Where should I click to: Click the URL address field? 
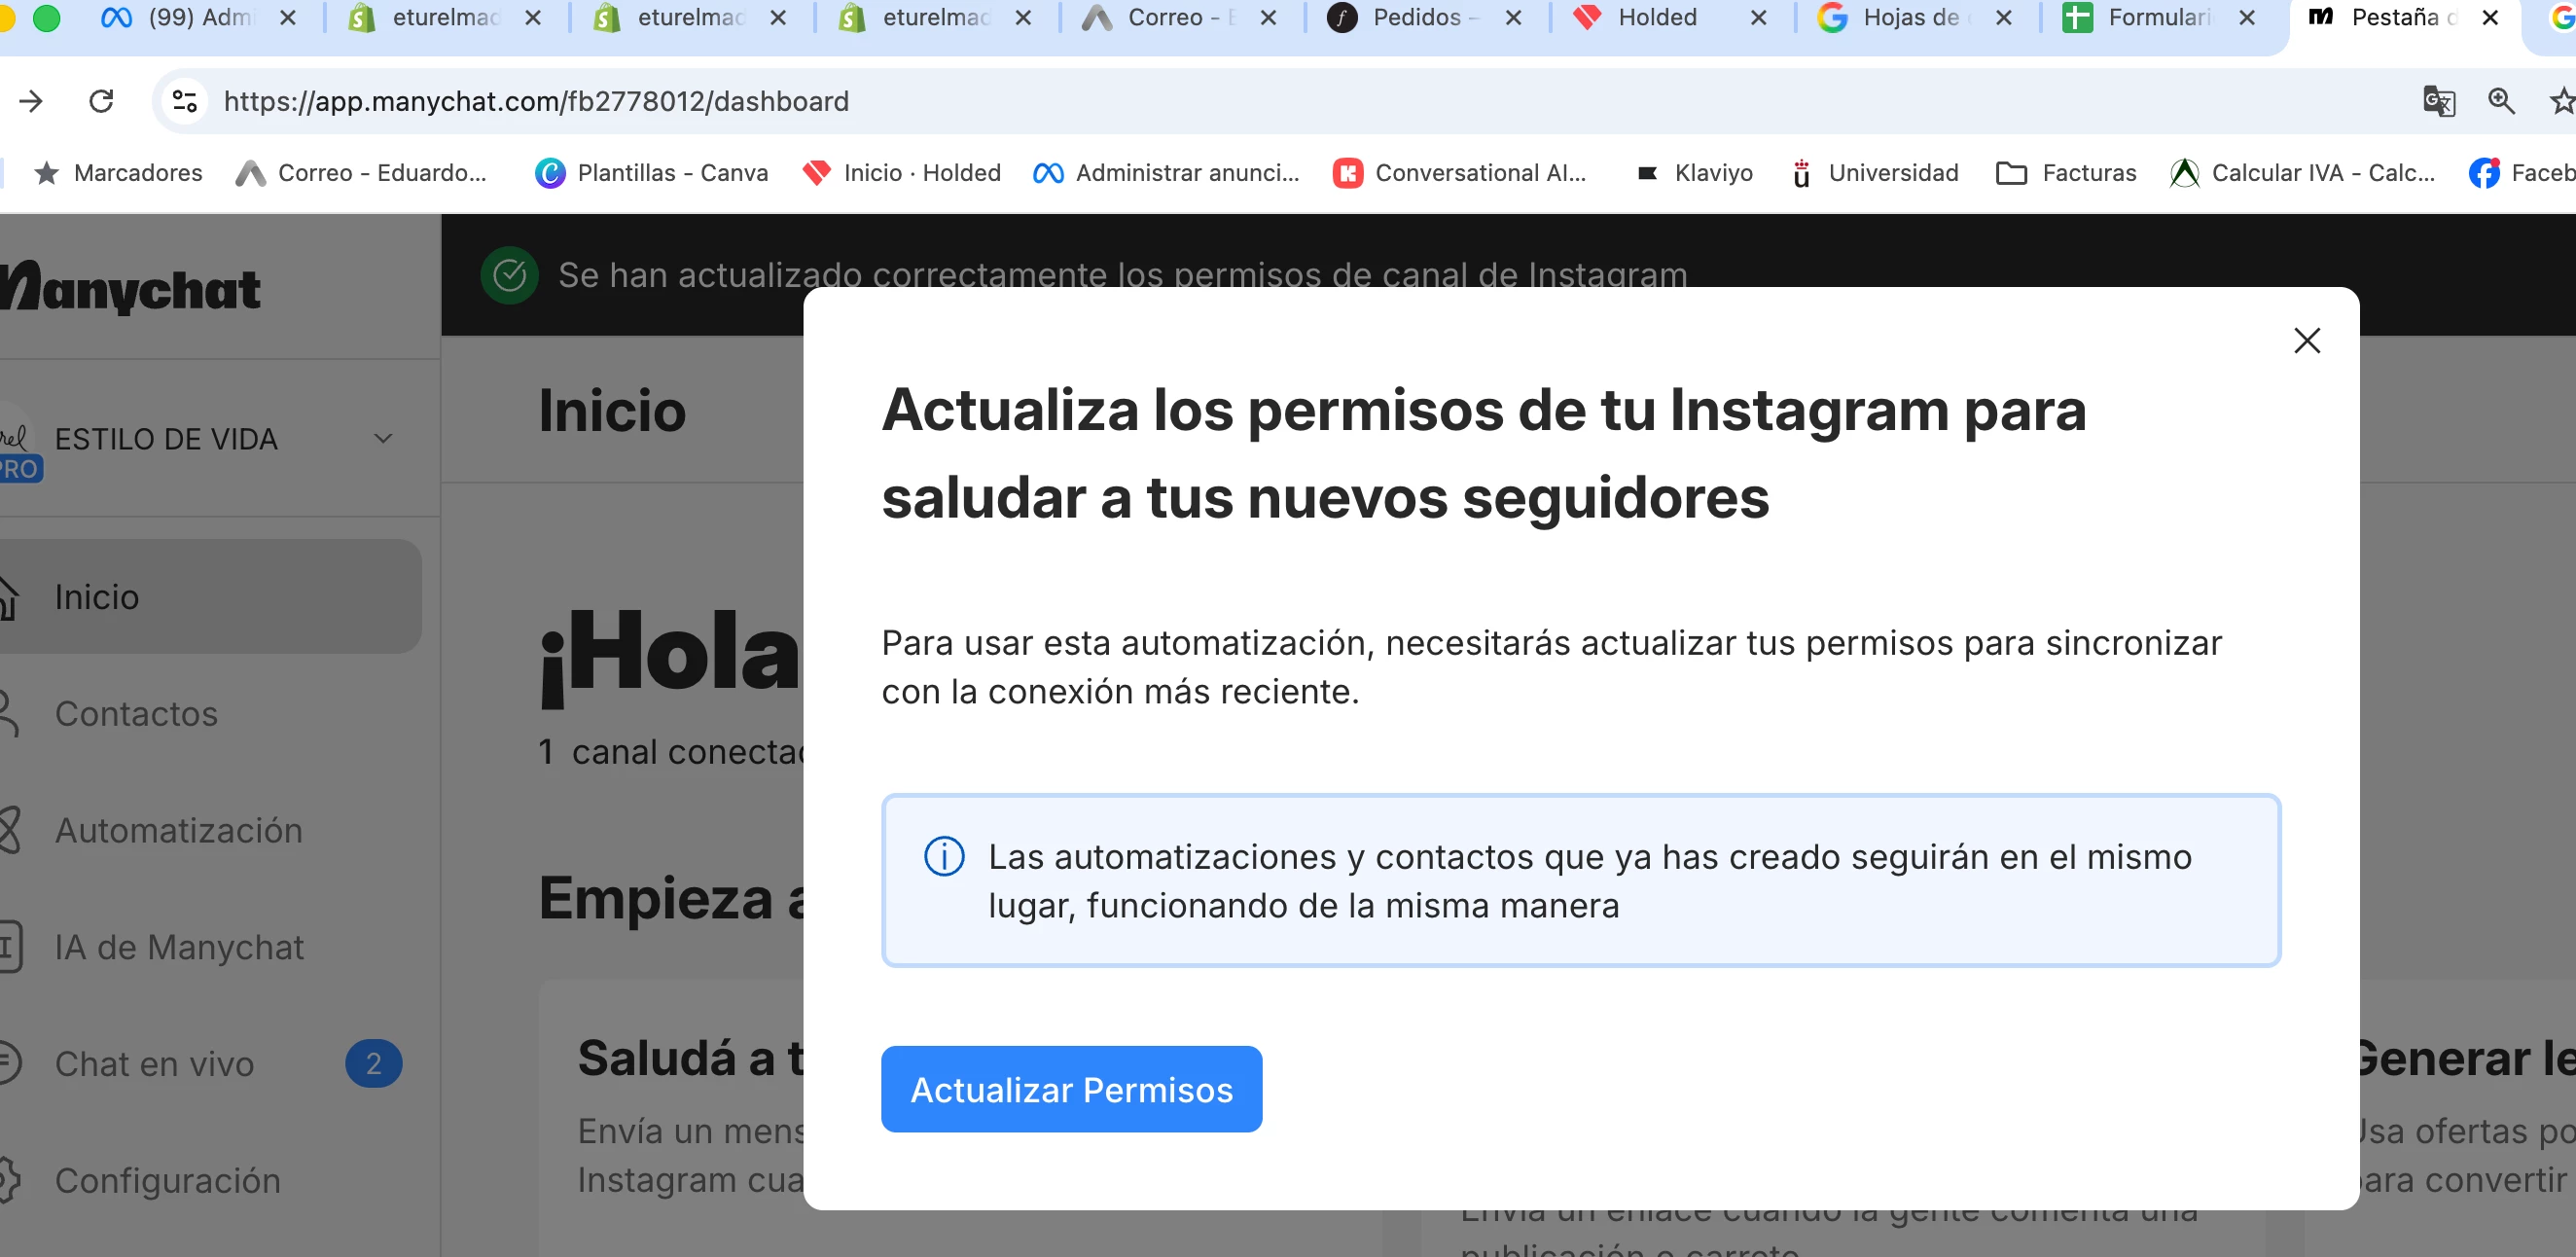[1200, 101]
